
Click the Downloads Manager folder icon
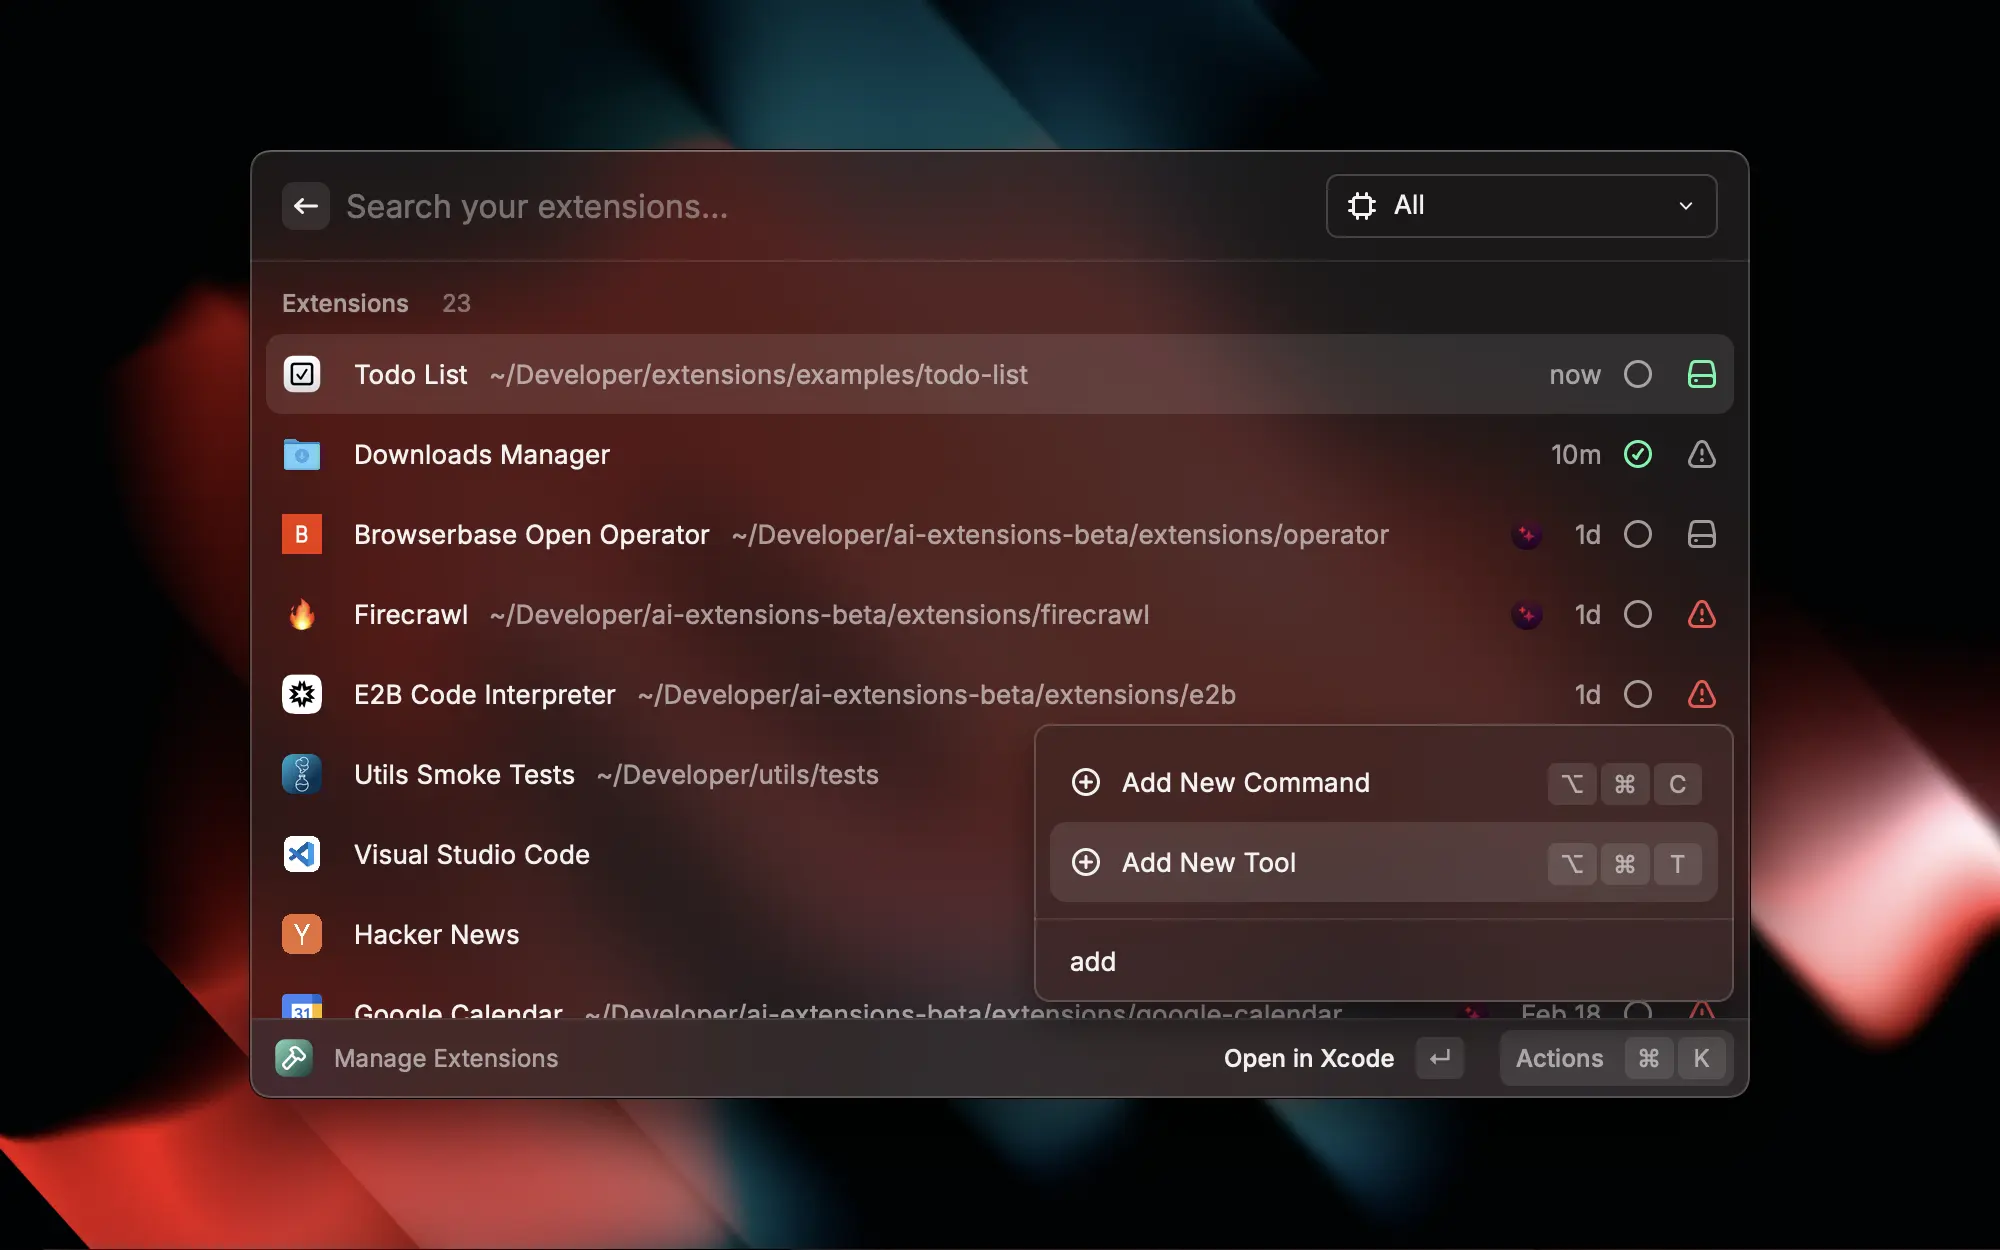pos(302,454)
